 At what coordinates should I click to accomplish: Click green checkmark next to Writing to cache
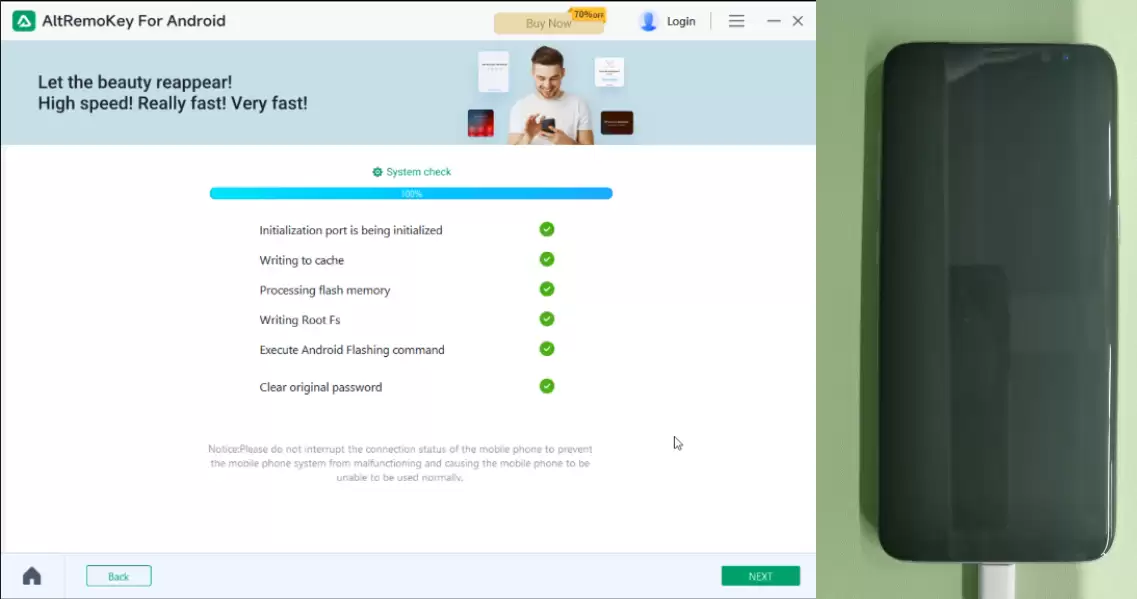[x=547, y=259]
